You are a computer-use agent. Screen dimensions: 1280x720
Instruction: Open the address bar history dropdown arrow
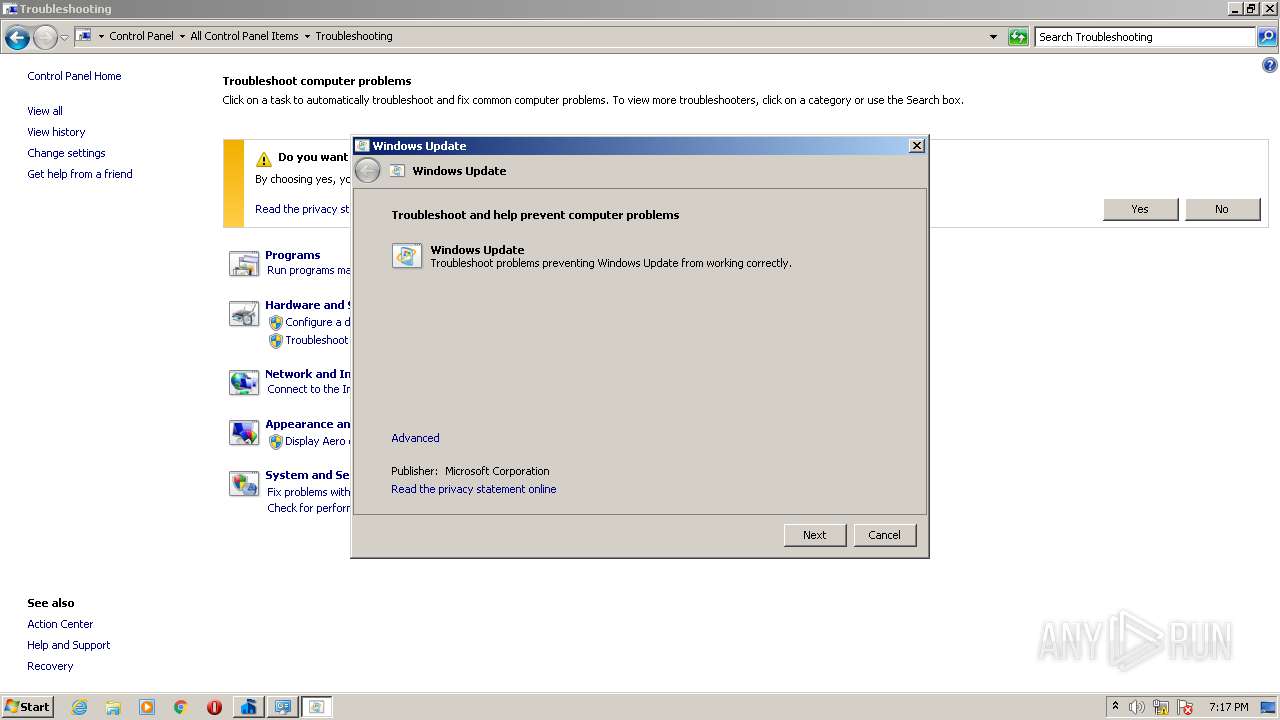click(993, 37)
